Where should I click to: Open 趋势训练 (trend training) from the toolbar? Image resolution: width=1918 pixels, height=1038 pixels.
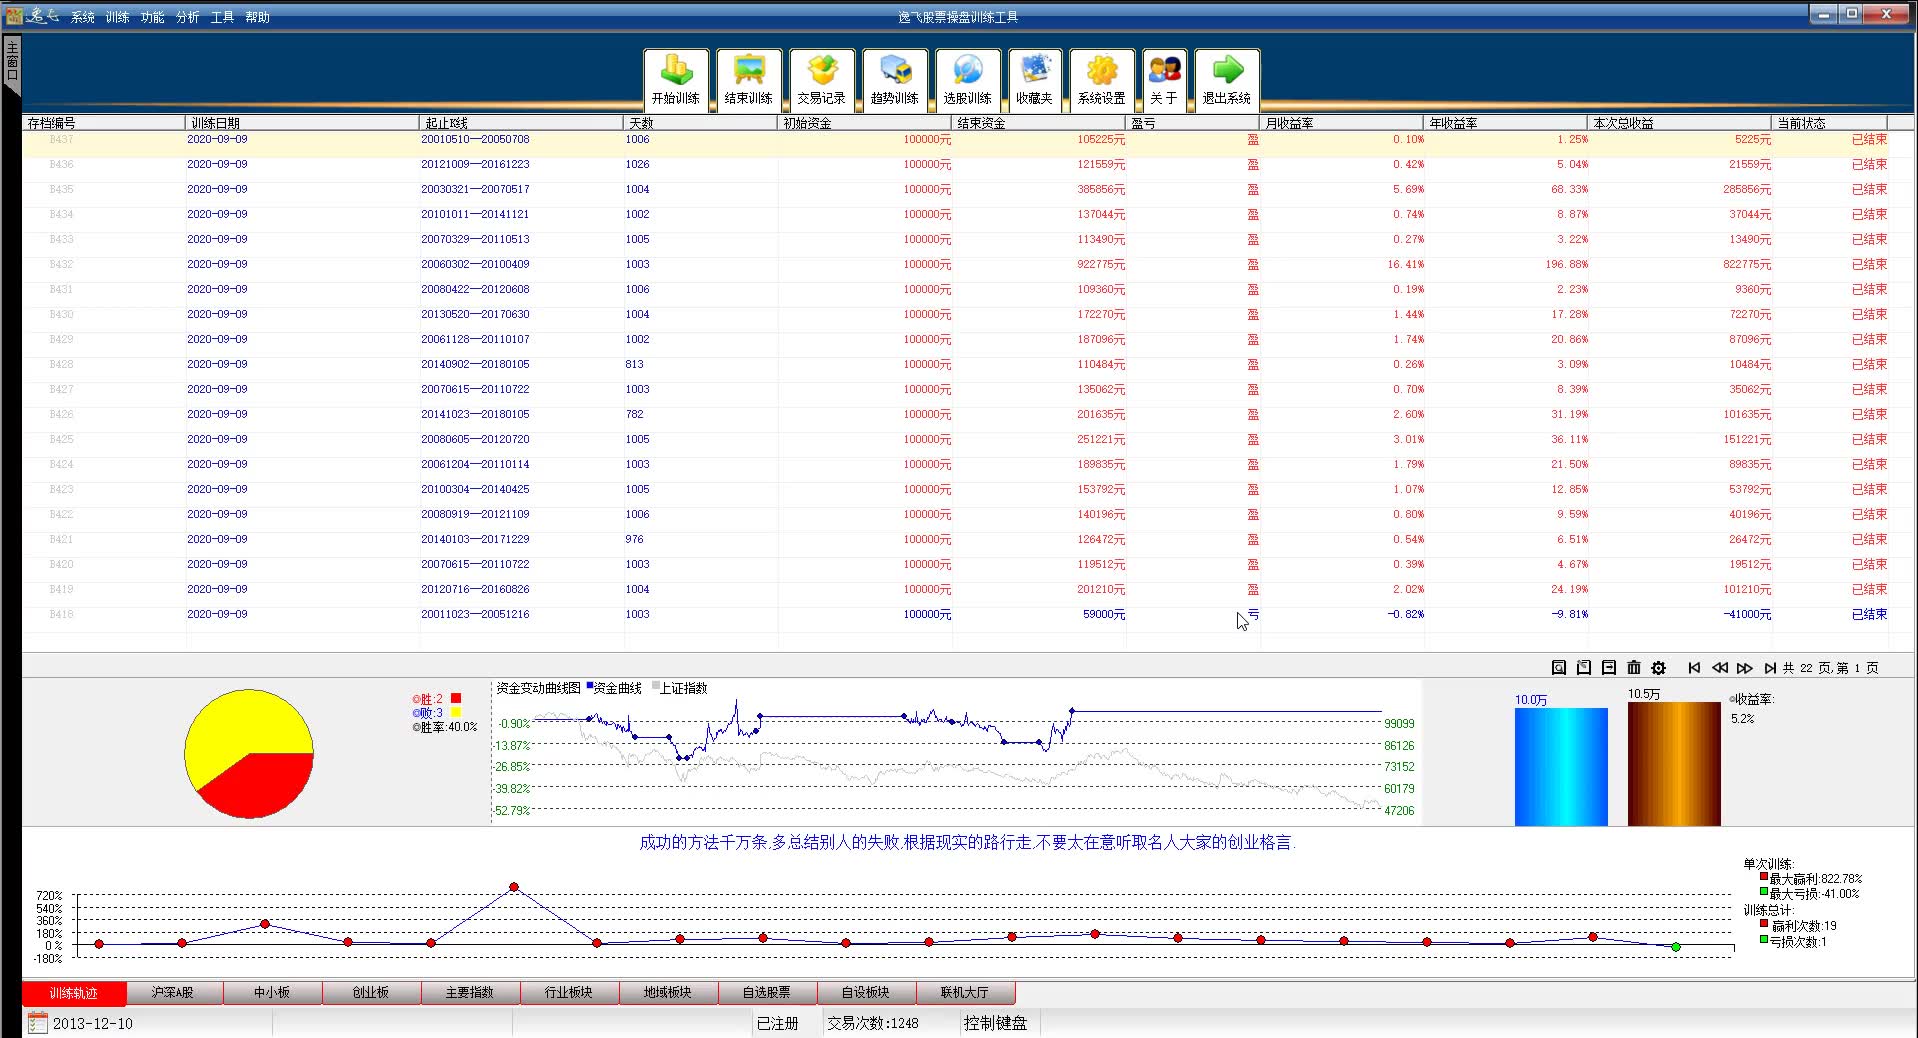point(895,79)
